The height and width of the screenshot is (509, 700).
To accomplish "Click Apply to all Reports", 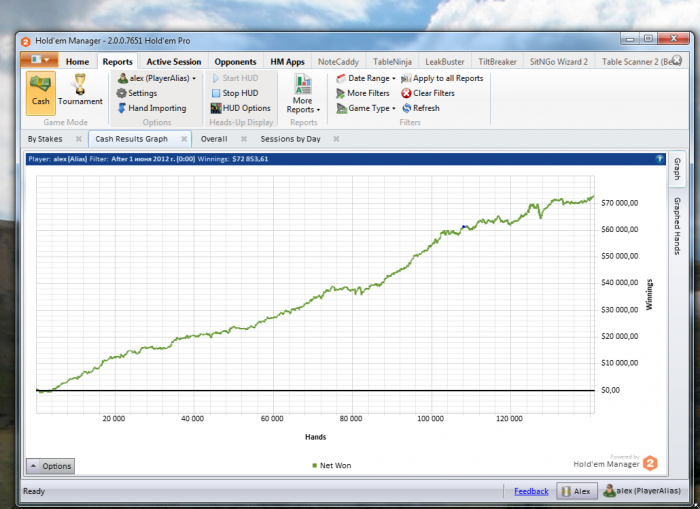I will 442,78.
